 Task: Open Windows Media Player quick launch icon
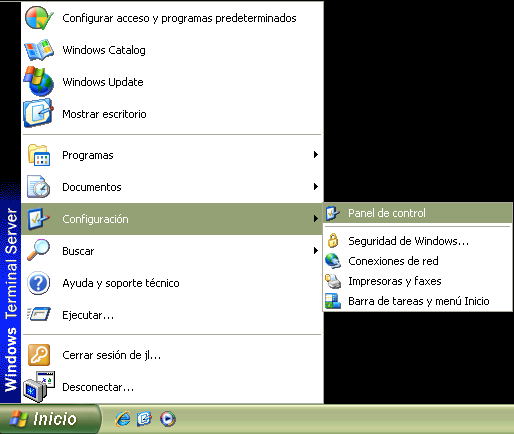pyautogui.click(x=167, y=419)
